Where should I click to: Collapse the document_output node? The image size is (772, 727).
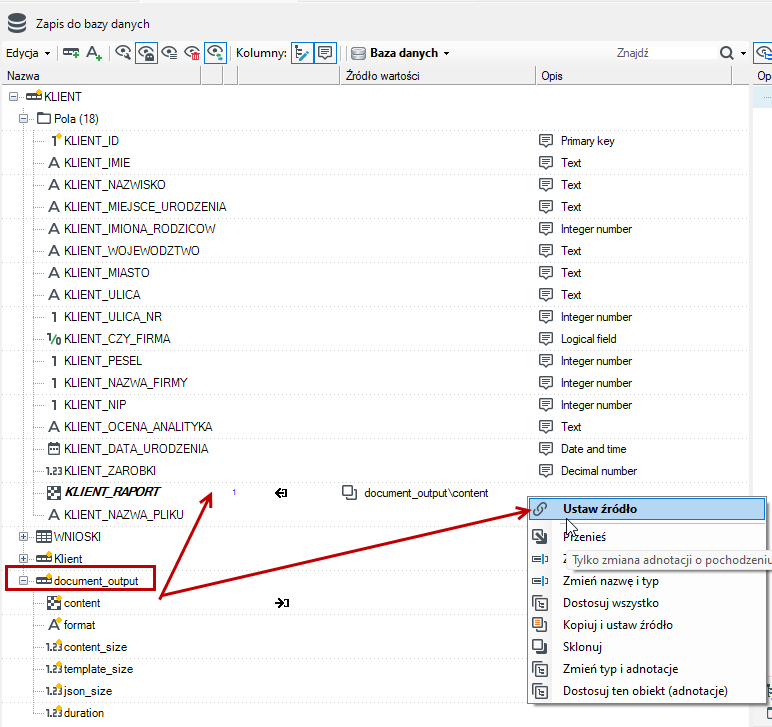pos(23,581)
